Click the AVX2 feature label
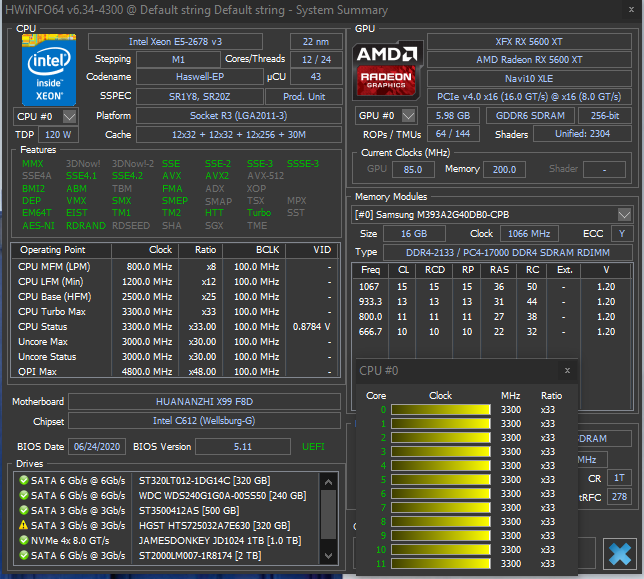This screenshot has width=644, height=579. (x=217, y=176)
